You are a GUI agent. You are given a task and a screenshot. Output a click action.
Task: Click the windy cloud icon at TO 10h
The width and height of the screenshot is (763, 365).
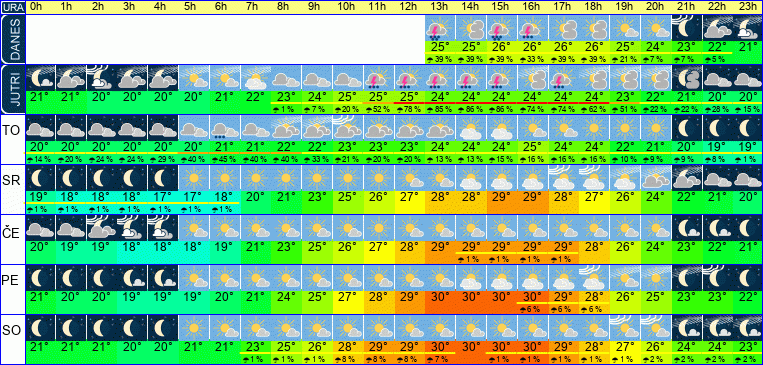[347, 128]
